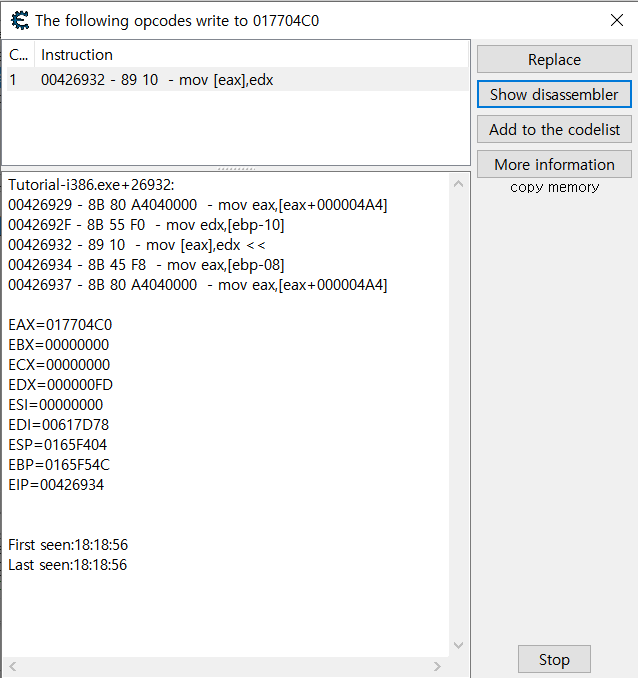
Task: Click the EAX=017704C0 register value
Action: (x=60, y=325)
